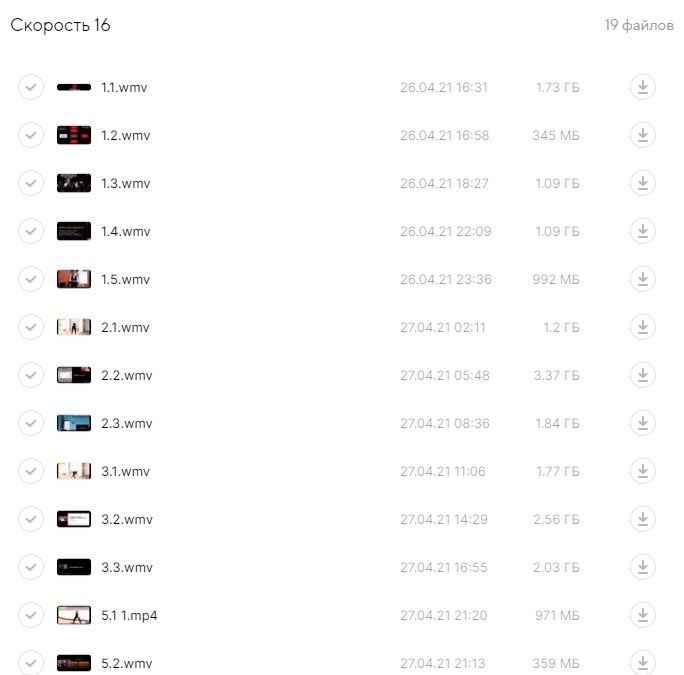This screenshot has height=675, width=684.
Task: Open the 1.5.wmv video thumbnail
Action: pos(74,279)
